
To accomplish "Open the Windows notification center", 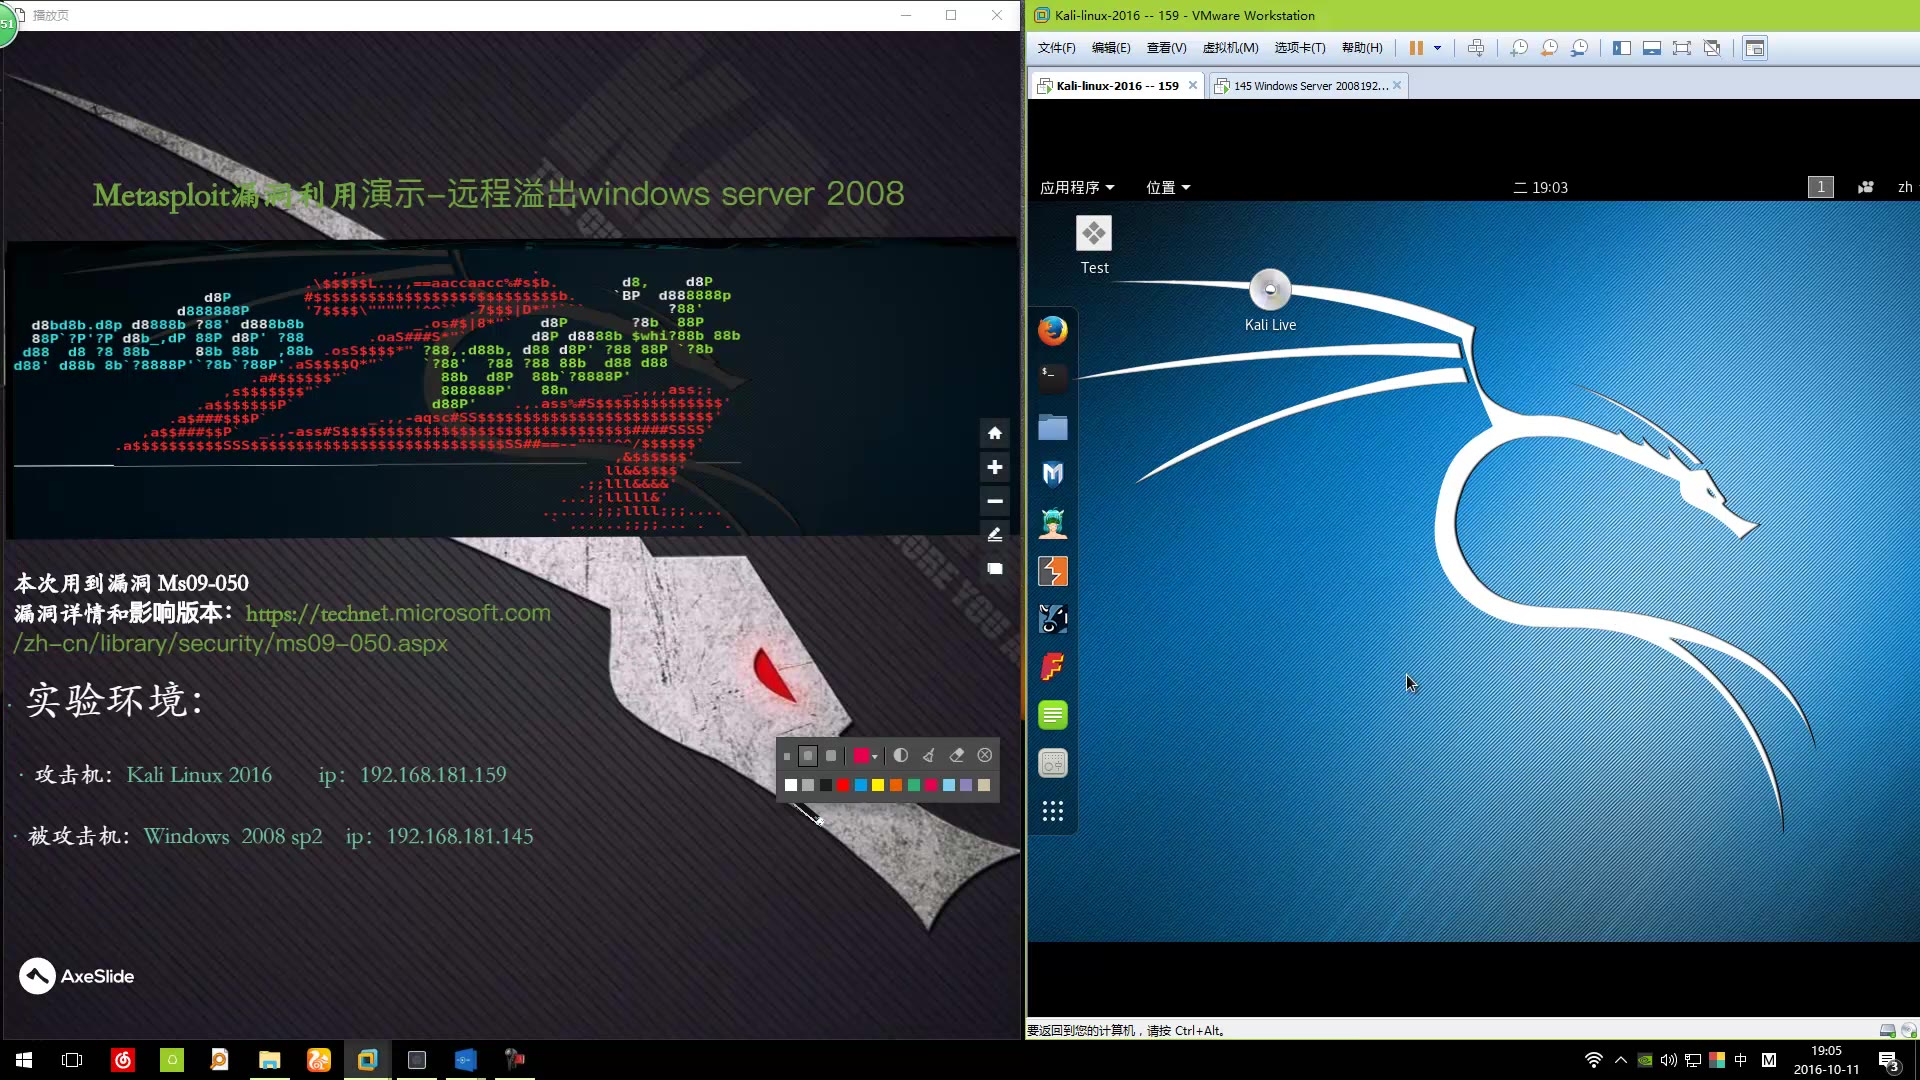I will pyautogui.click(x=1889, y=1061).
